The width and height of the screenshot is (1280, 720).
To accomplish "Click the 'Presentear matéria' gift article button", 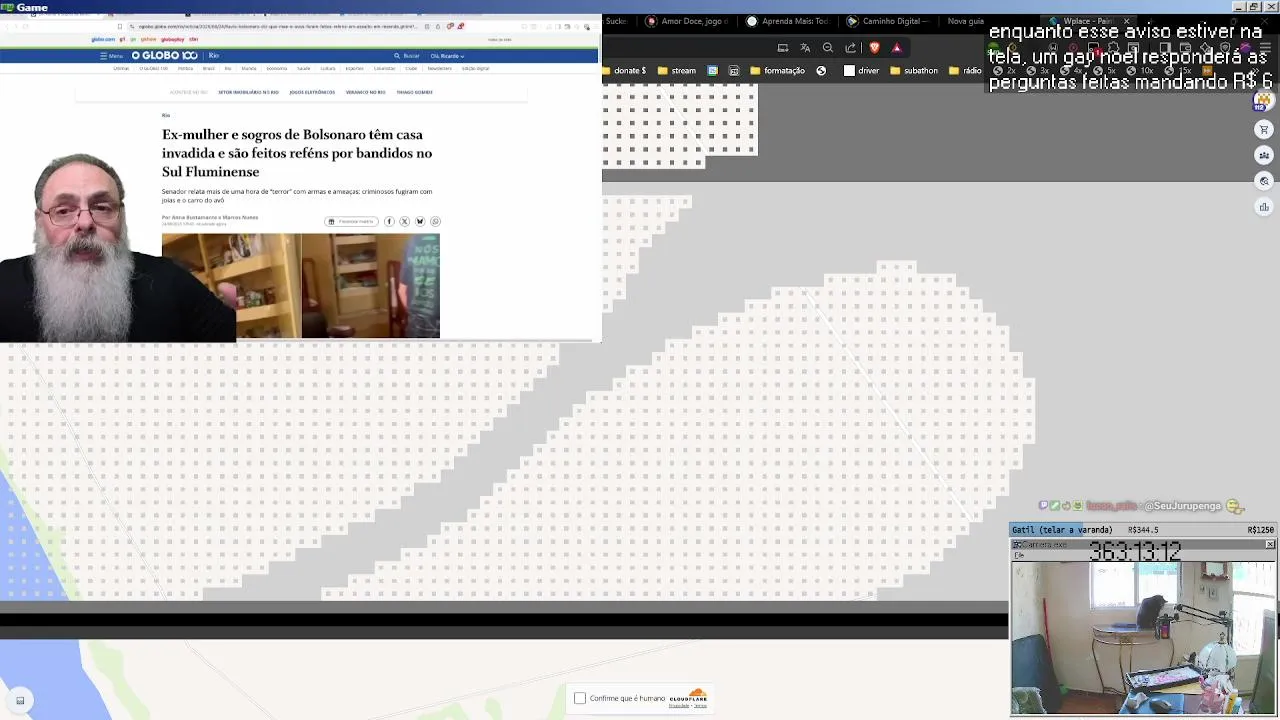I will 351,221.
